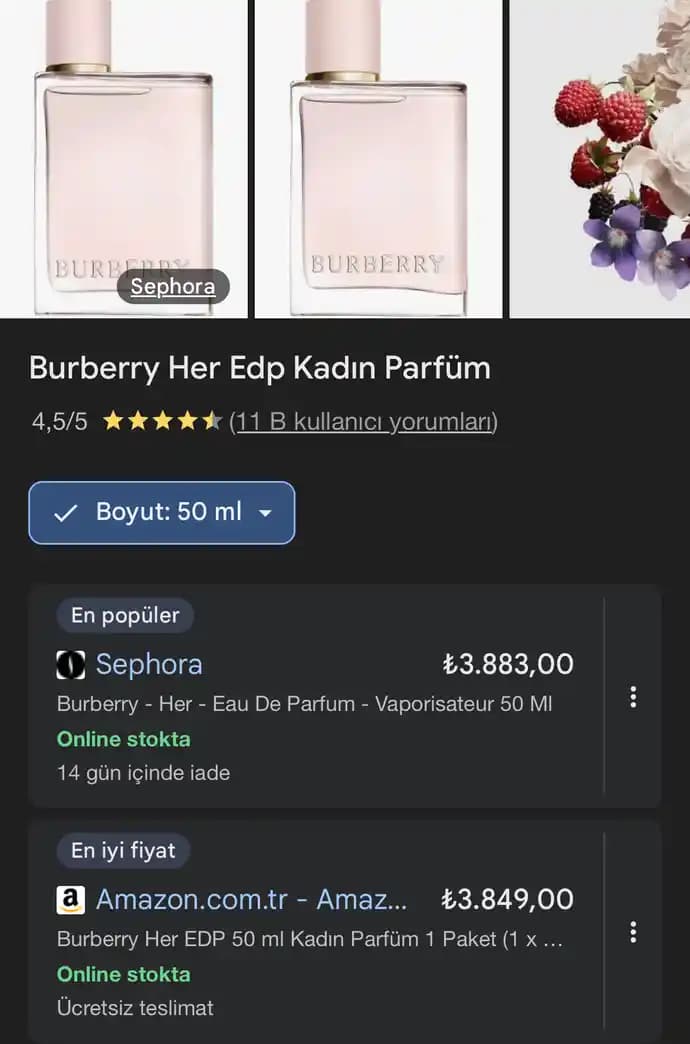
Task: Click the Burberry Her Edp product title
Action: click(258, 368)
